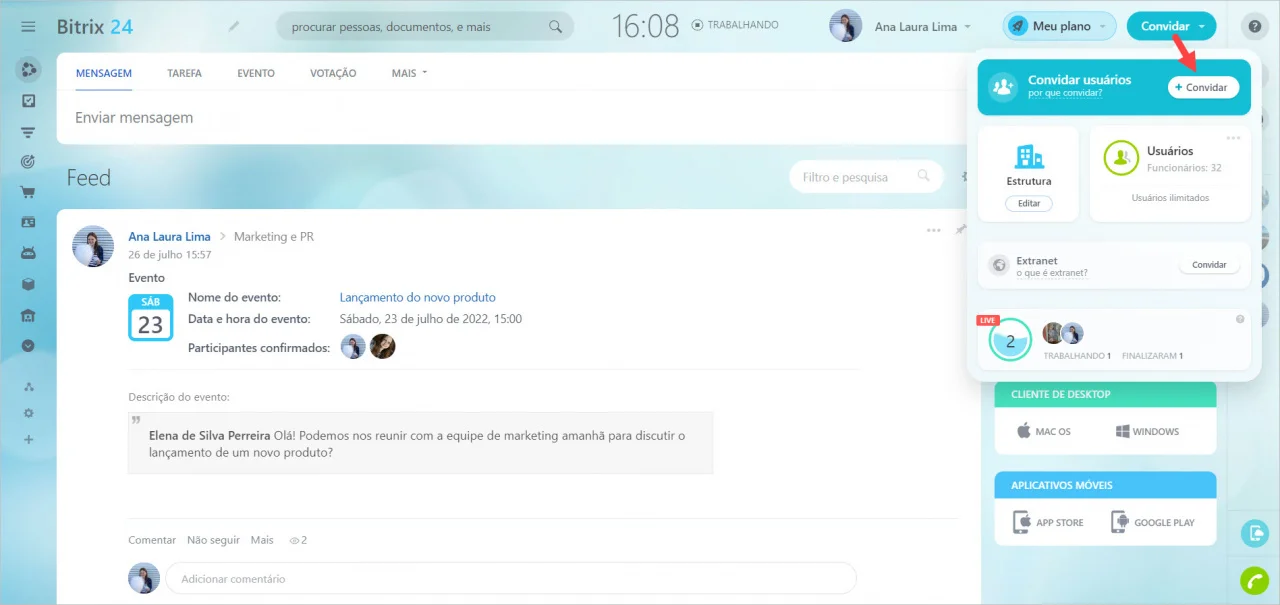
Task: Click the plus icon in left sidebar
Action: point(28,440)
